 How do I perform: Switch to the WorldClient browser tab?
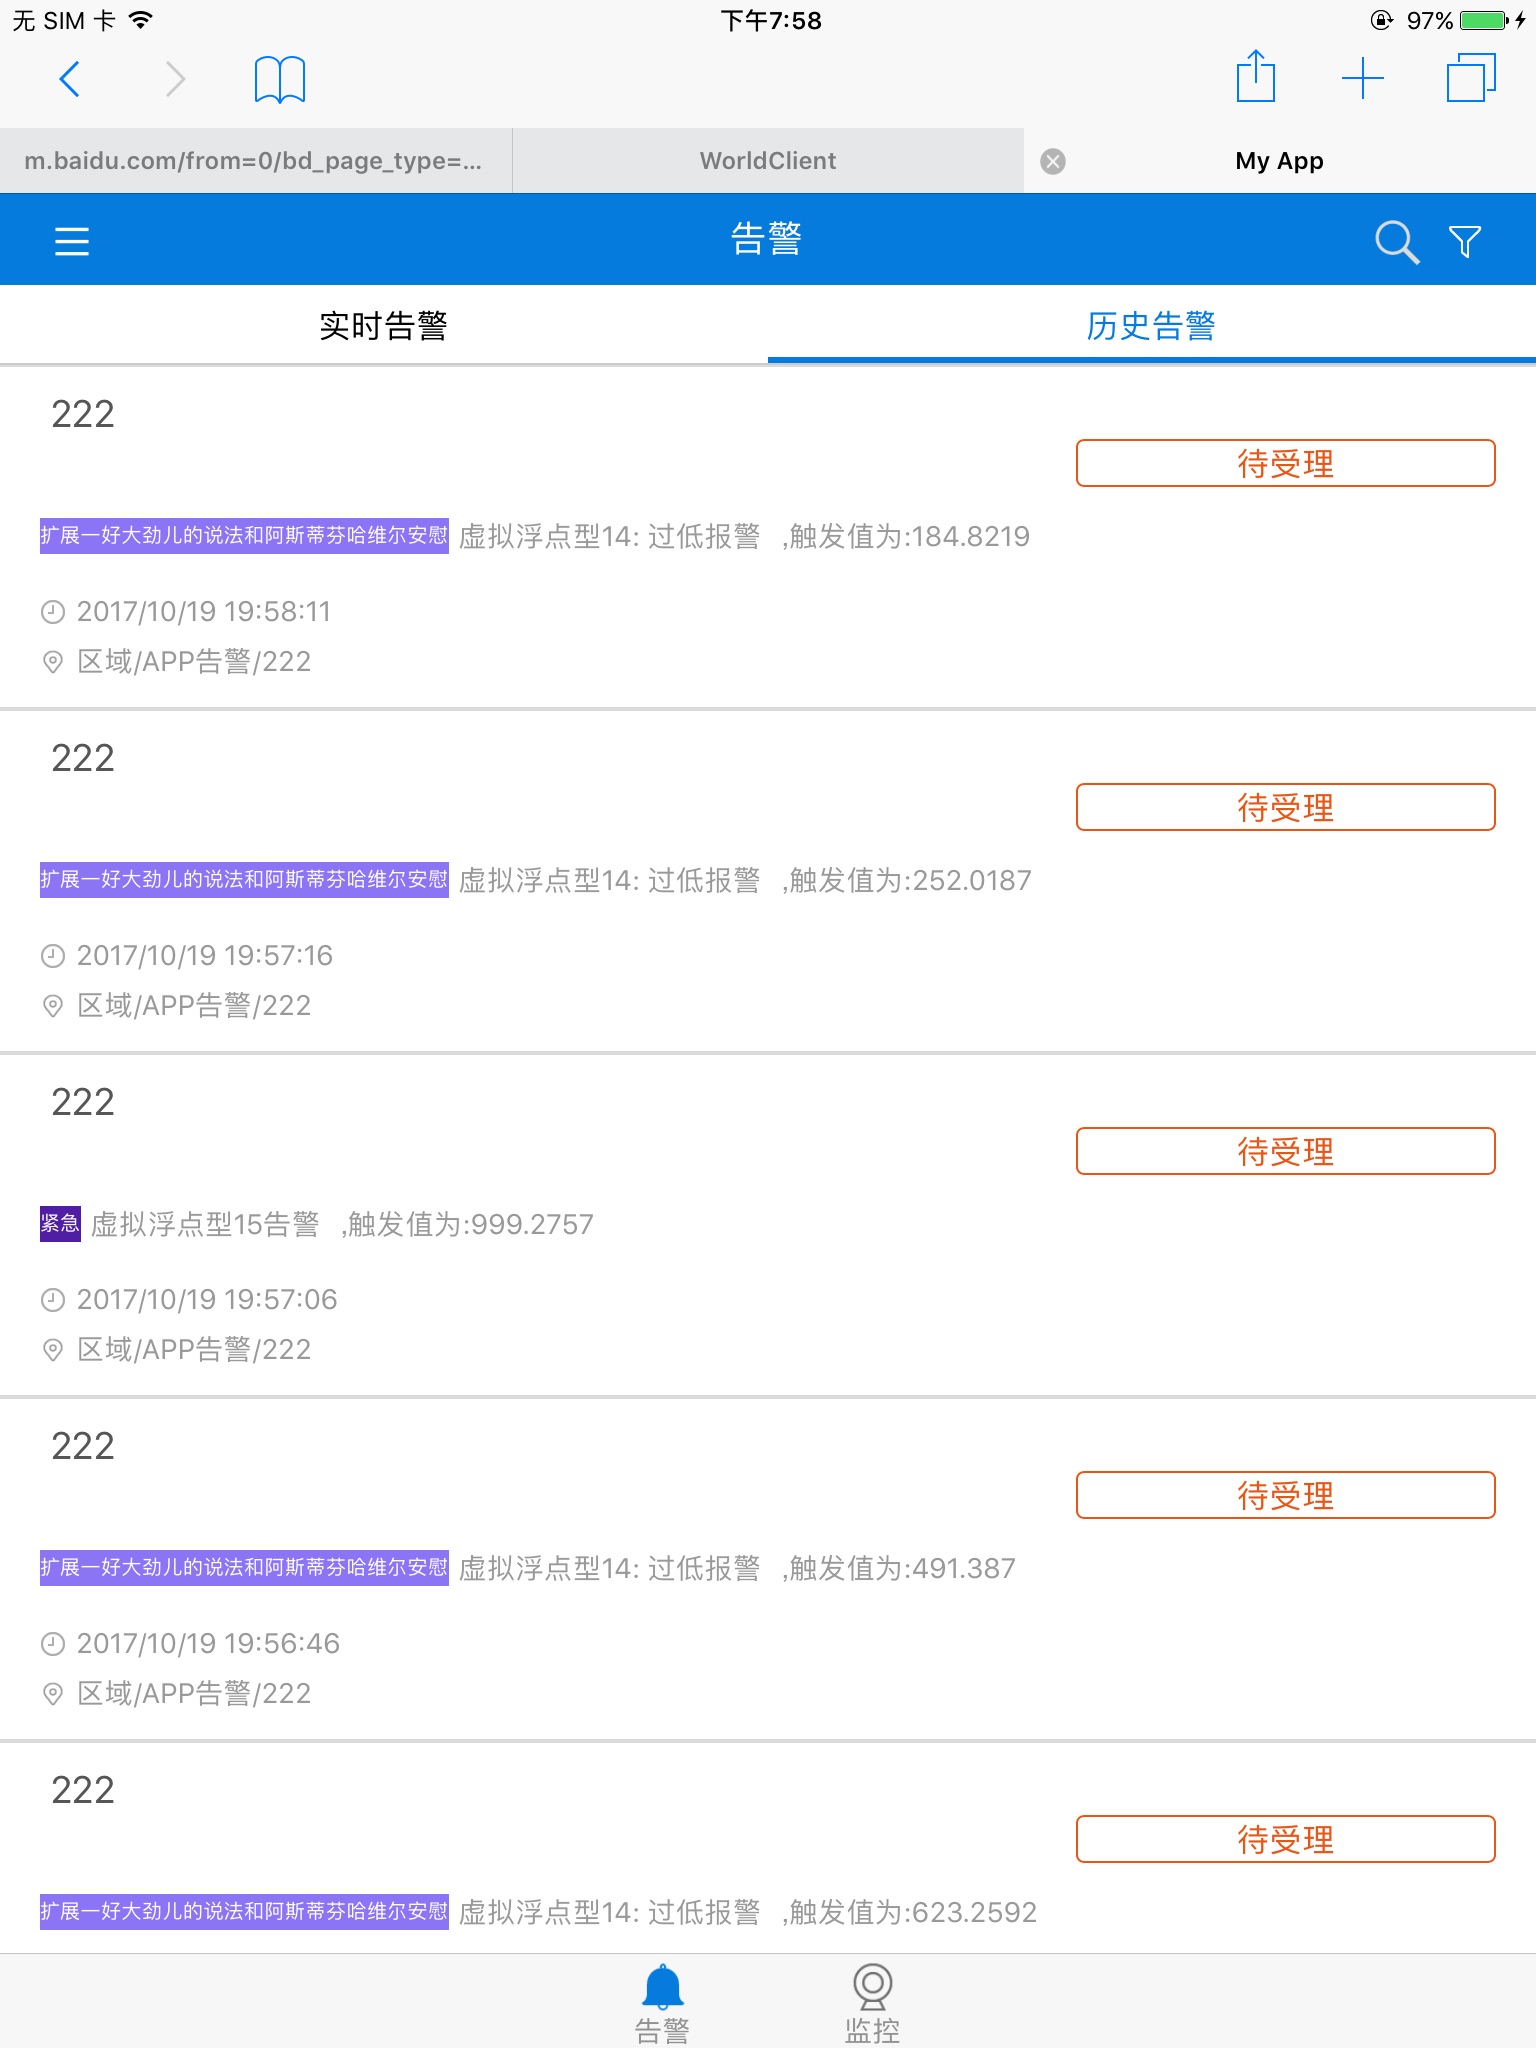pos(768,161)
